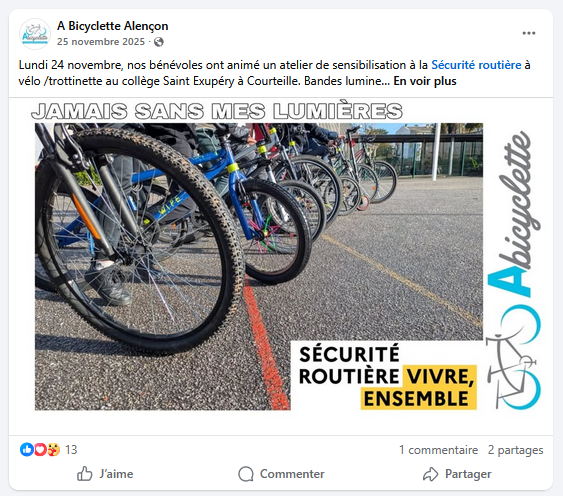View the 1 commentaire link
563x496 pixels.
tap(438, 450)
